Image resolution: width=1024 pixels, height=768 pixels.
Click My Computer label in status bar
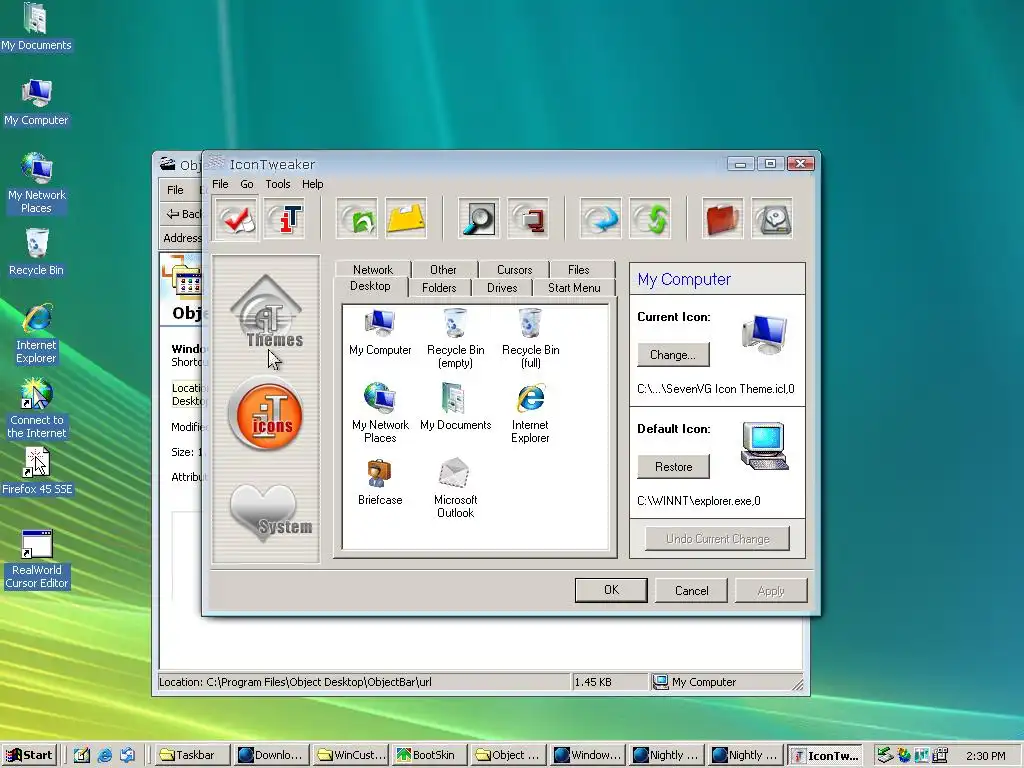(704, 682)
